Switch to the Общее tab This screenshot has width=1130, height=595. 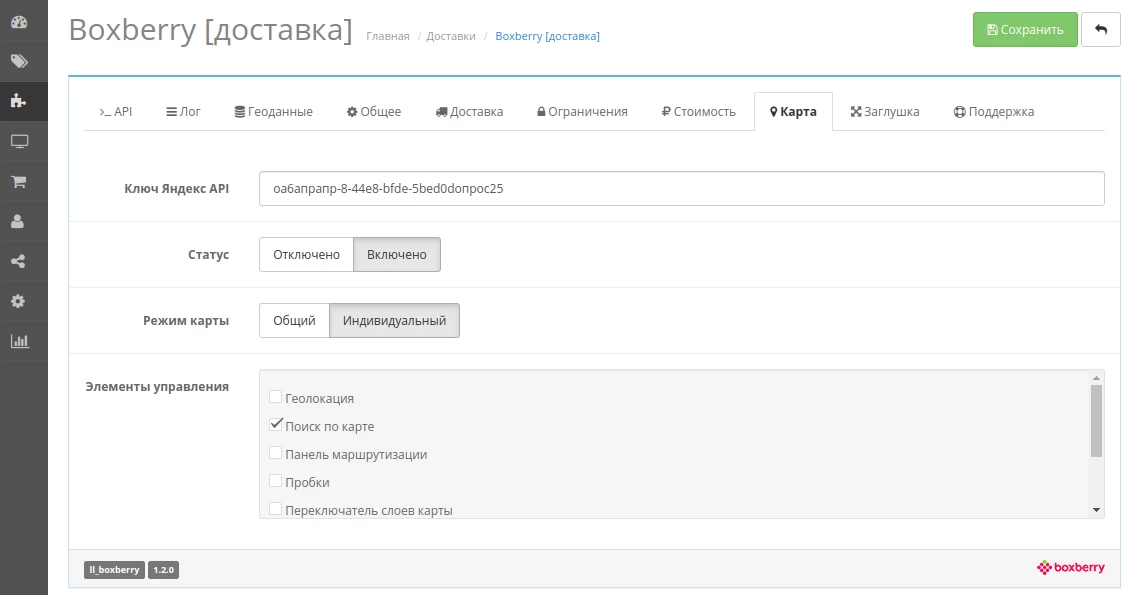pos(374,112)
